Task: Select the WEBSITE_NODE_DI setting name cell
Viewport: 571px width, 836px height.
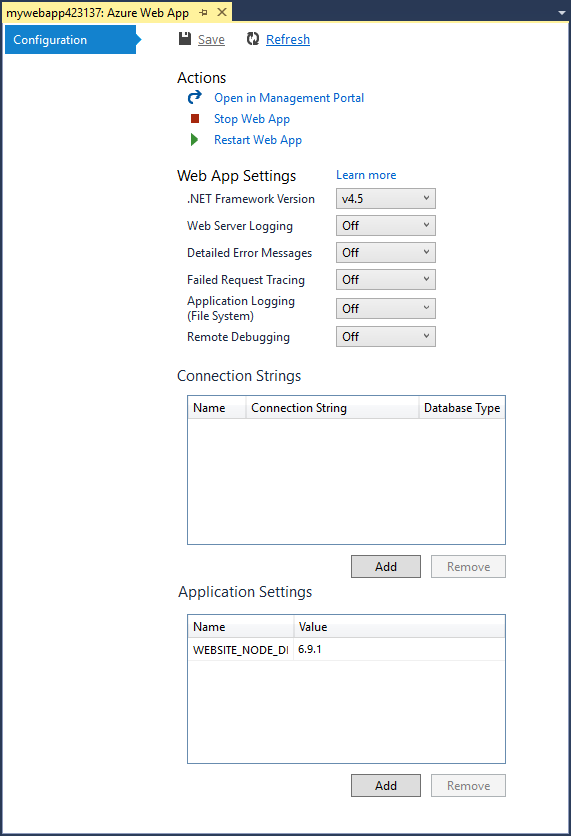Action: click(240, 649)
